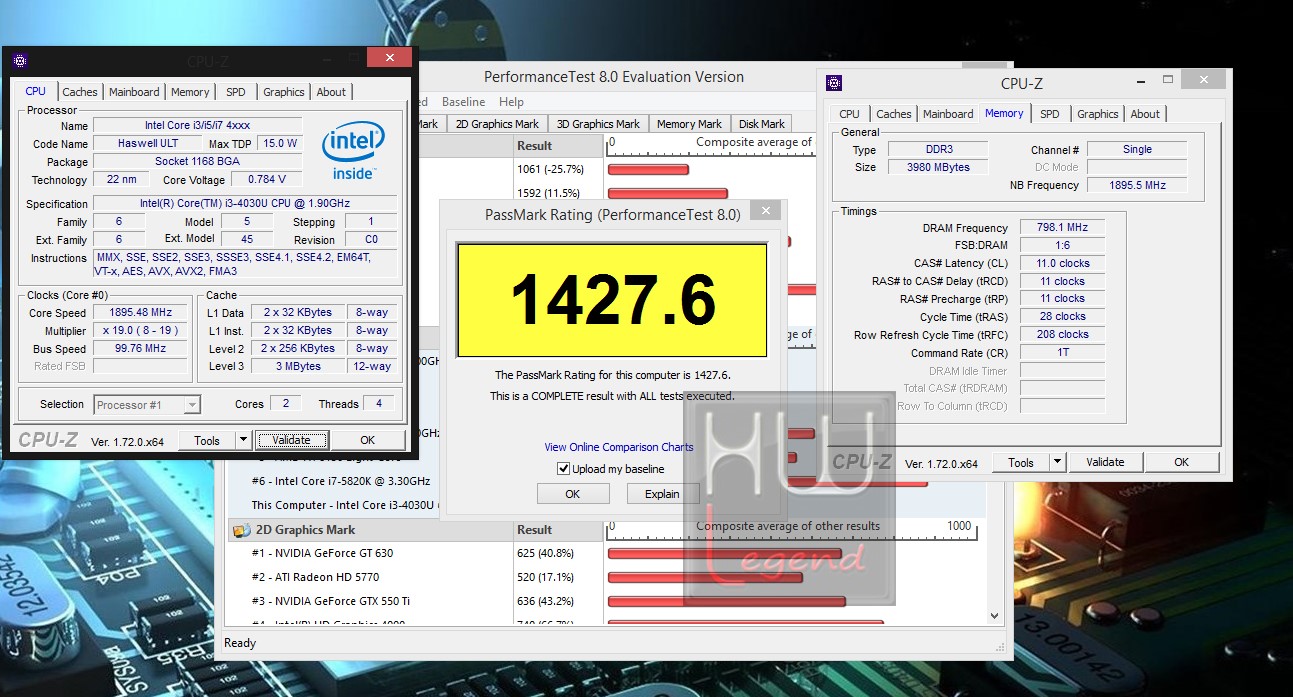Open the Help menu in PerformanceTest
Image resolution: width=1293 pixels, height=697 pixels.
click(511, 102)
